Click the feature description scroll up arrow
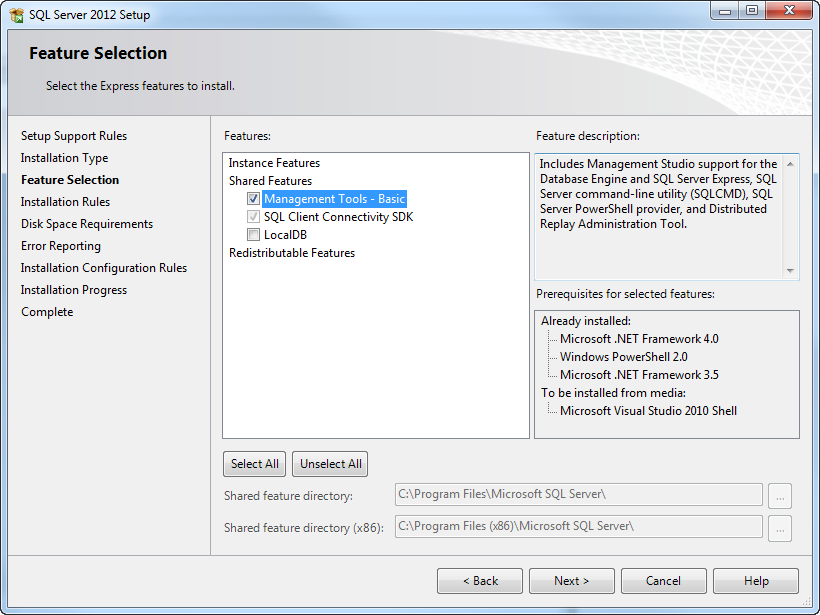 [790, 164]
